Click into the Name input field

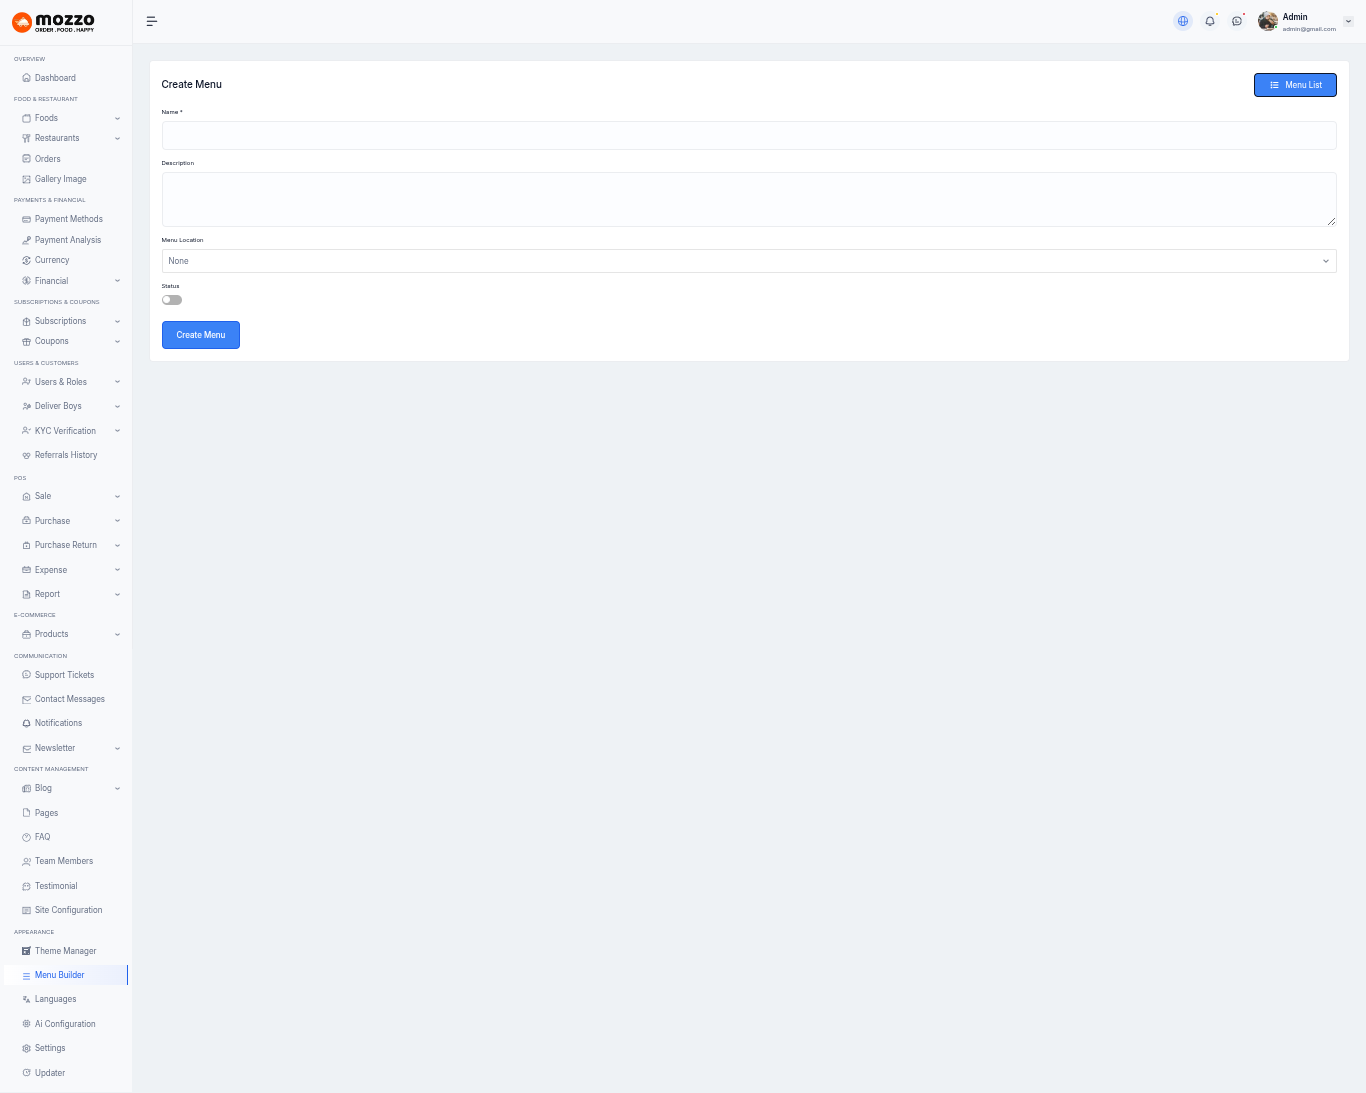(x=748, y=136)
